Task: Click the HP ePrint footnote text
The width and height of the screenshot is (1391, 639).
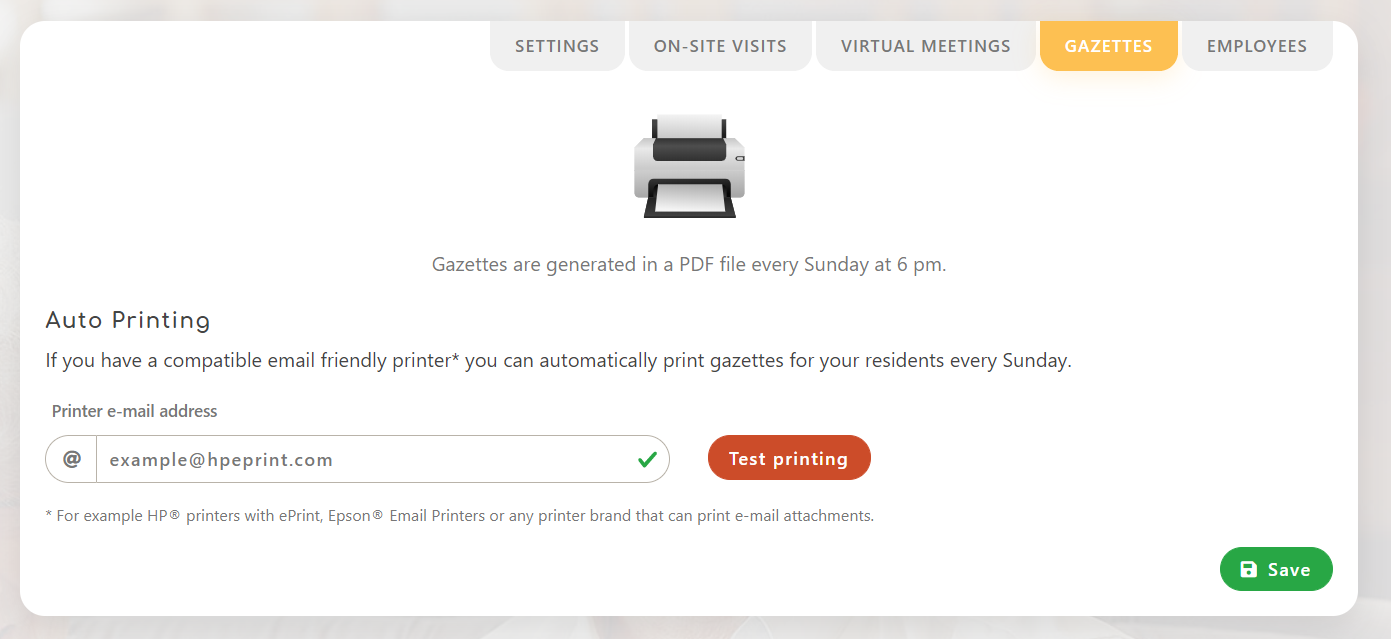Action: click(x=459, y=515)
